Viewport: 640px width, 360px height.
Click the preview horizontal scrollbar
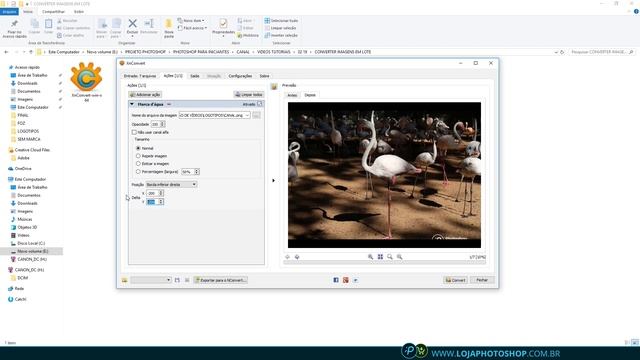(384, 262)
